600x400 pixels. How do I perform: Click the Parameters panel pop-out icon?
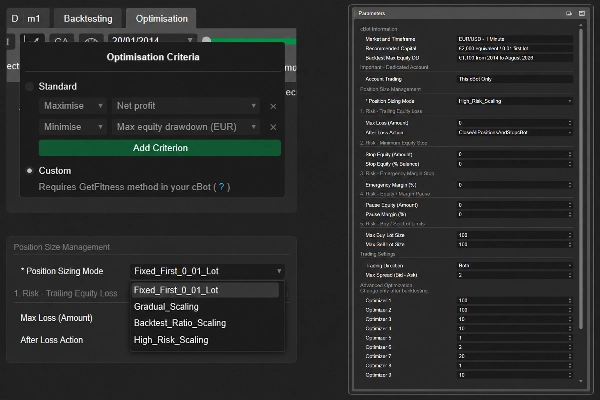[x=569, y=13]
